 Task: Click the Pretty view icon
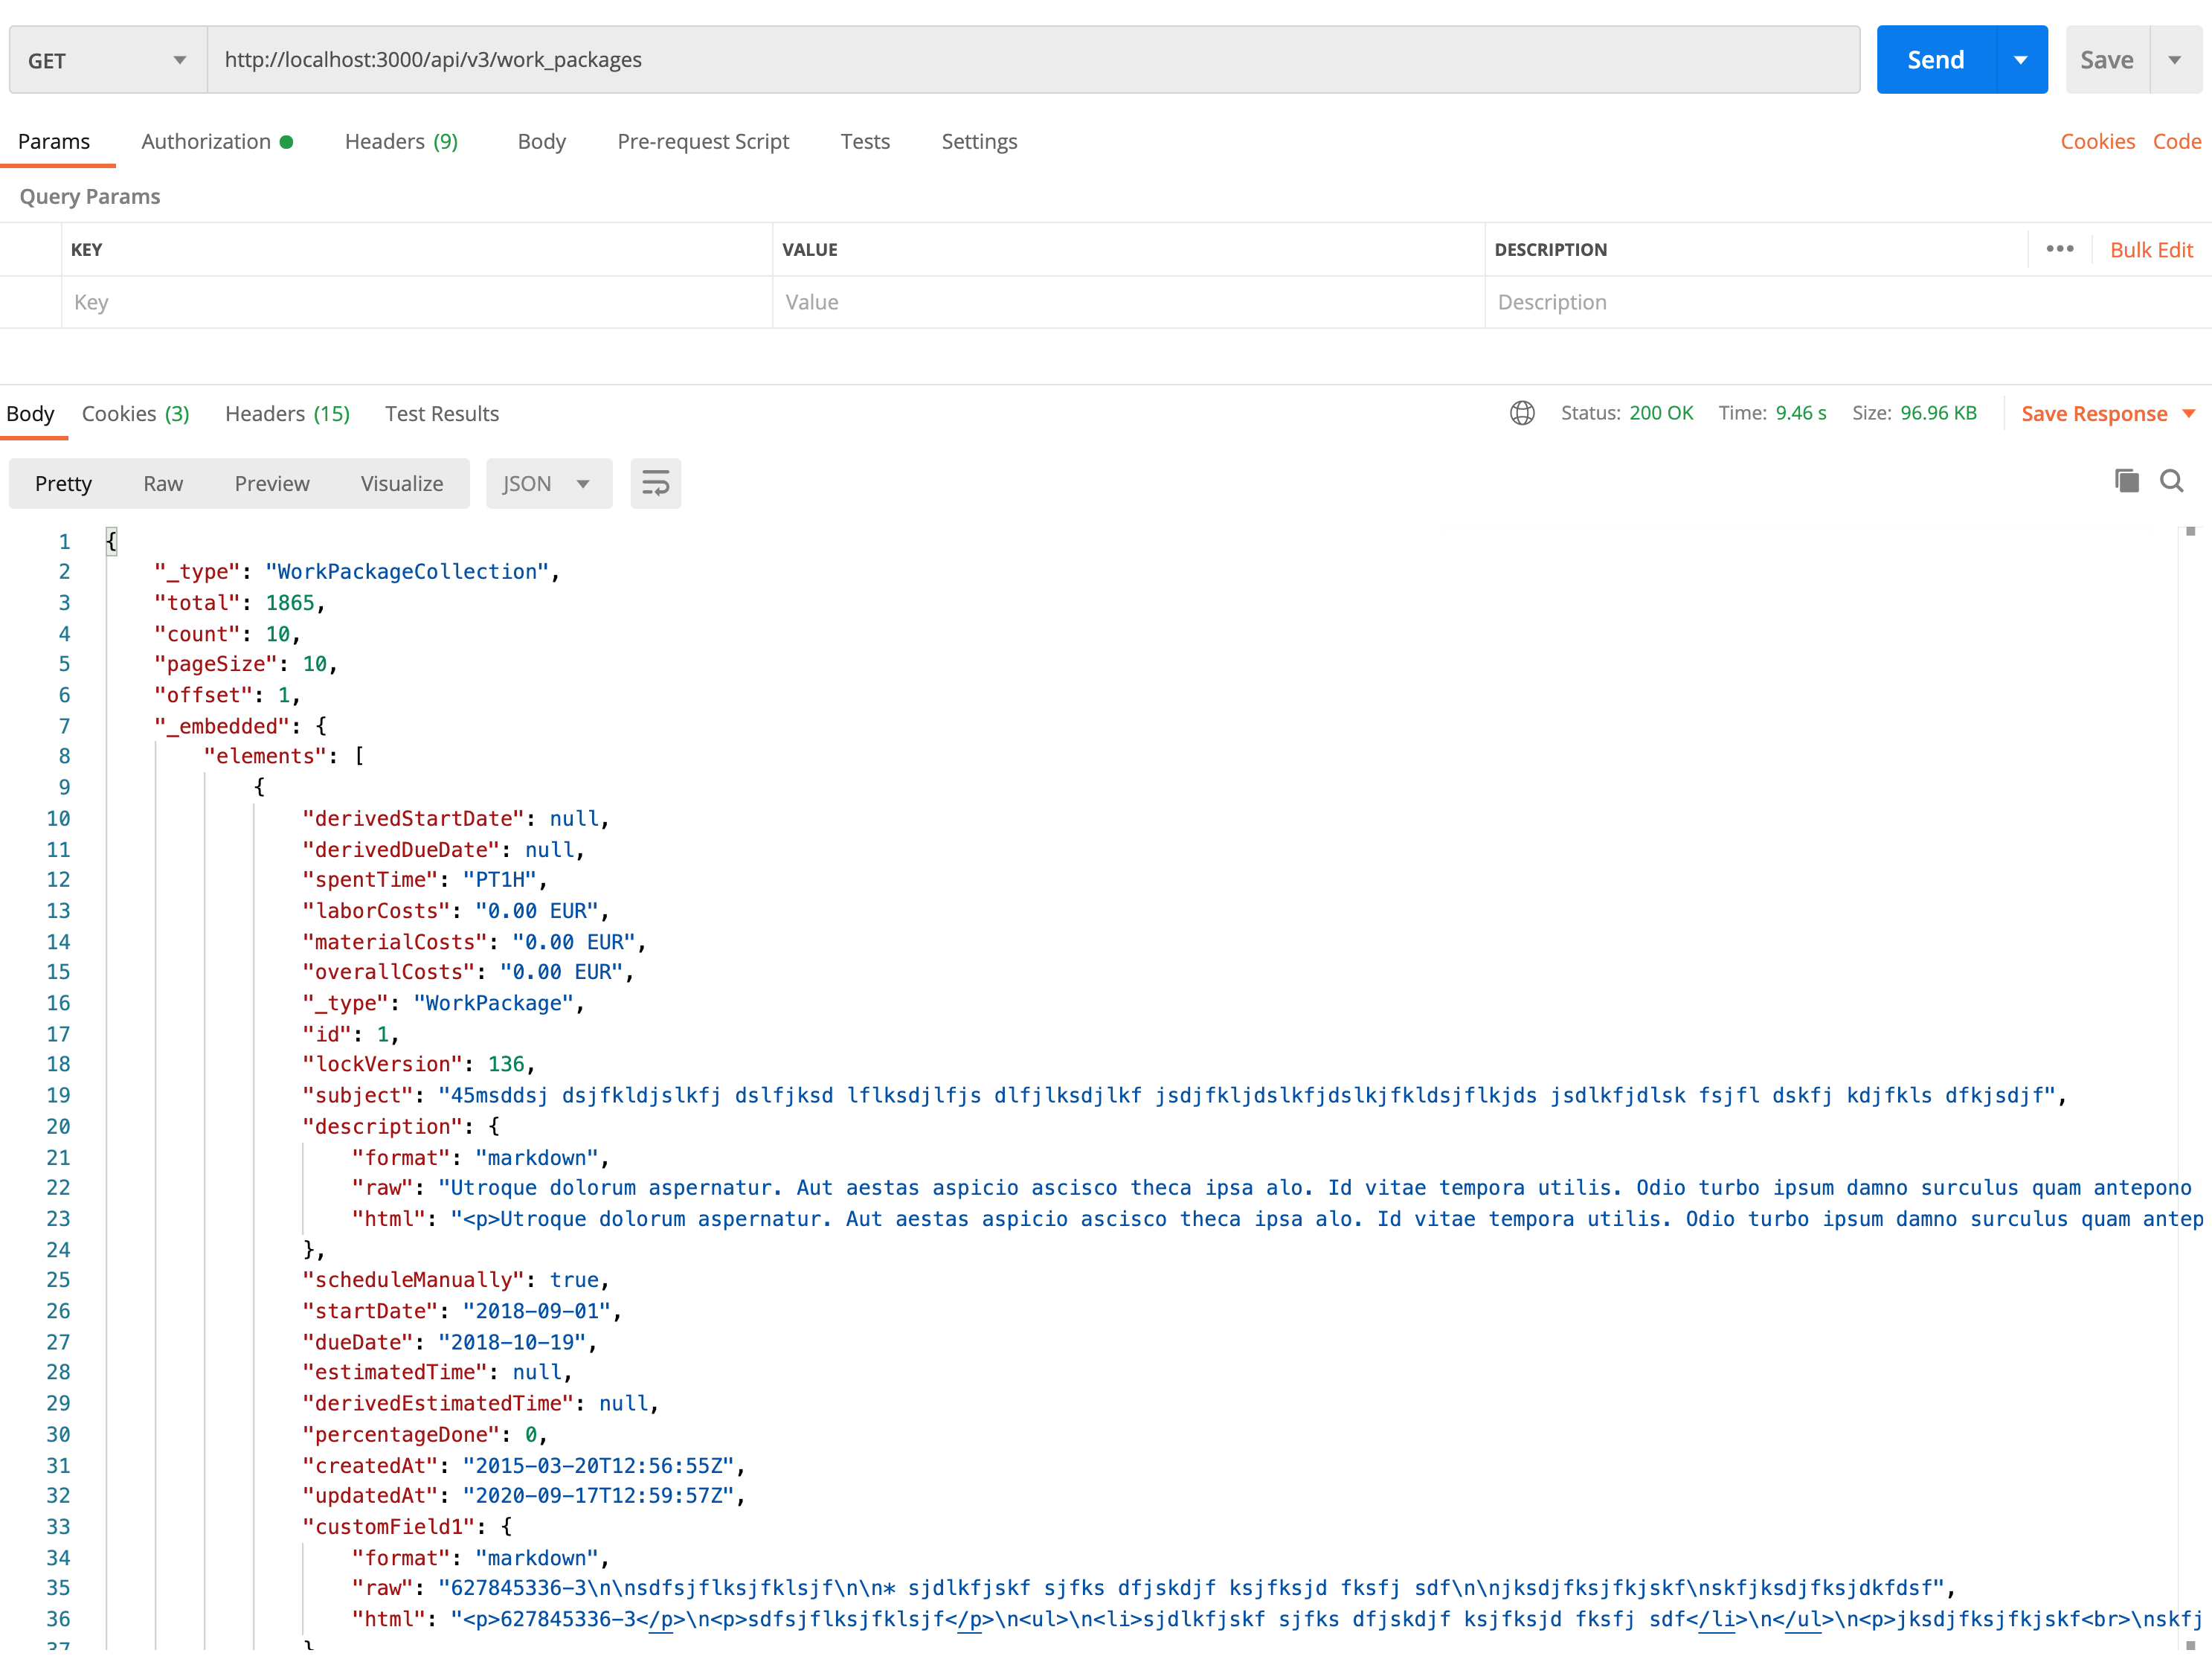(65, 484)
